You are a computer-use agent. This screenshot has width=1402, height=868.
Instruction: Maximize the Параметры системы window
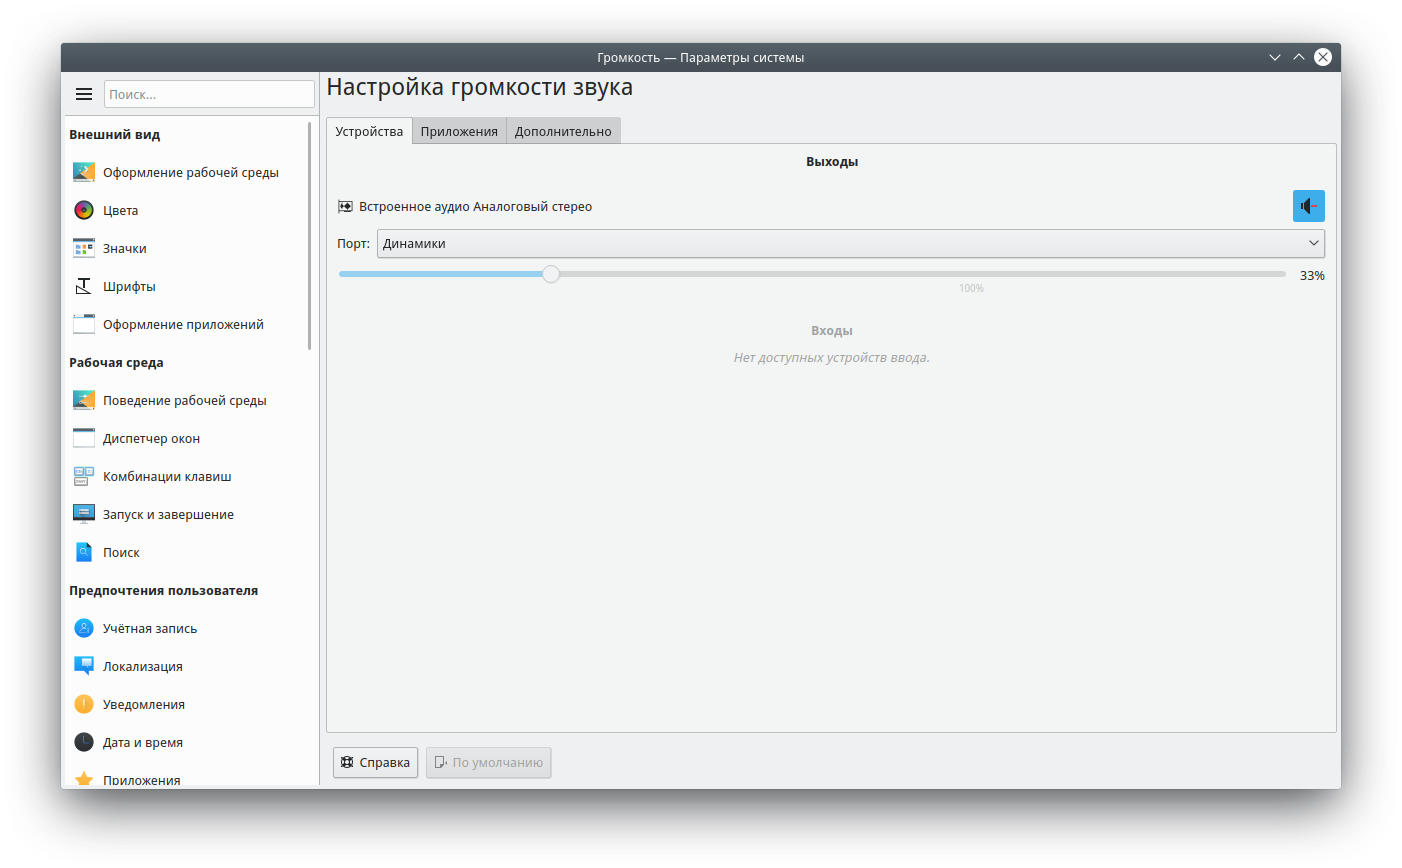pos(1299,57)
